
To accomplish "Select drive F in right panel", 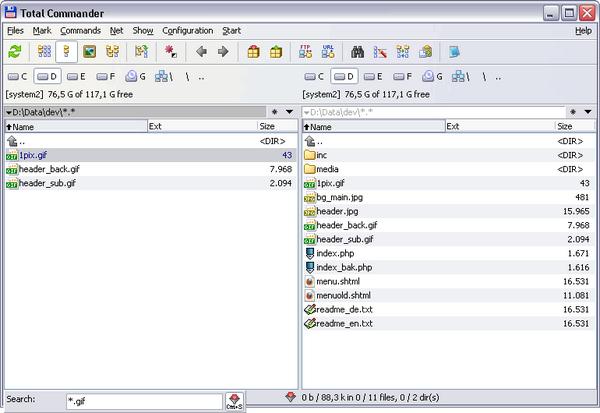I will tap(403, 77).
